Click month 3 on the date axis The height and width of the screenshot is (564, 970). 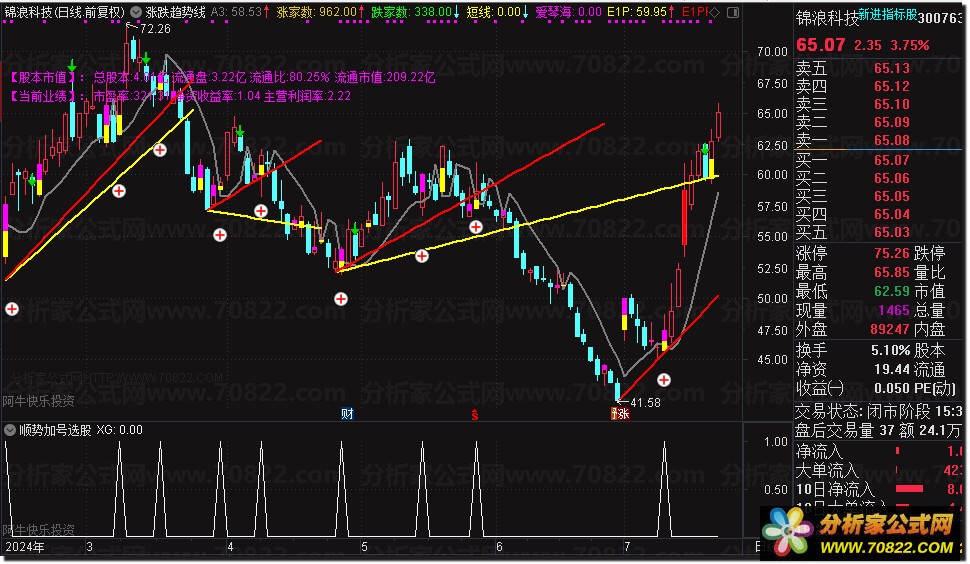(90, 547)
